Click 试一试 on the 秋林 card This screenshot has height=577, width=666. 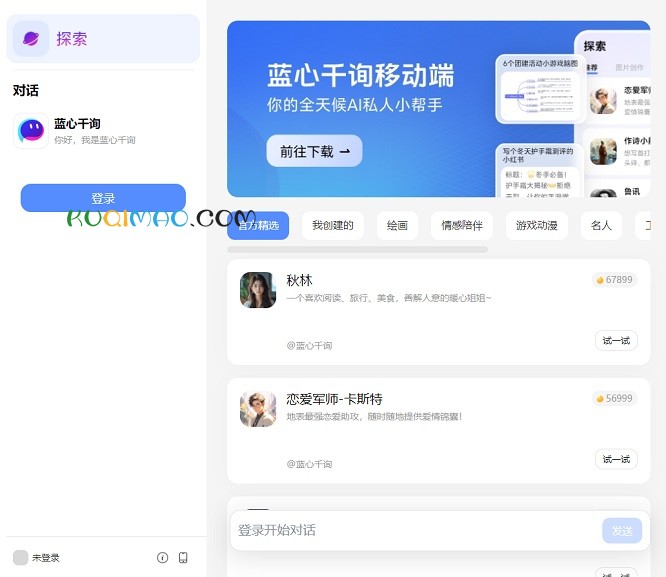[x=616, y=340]
